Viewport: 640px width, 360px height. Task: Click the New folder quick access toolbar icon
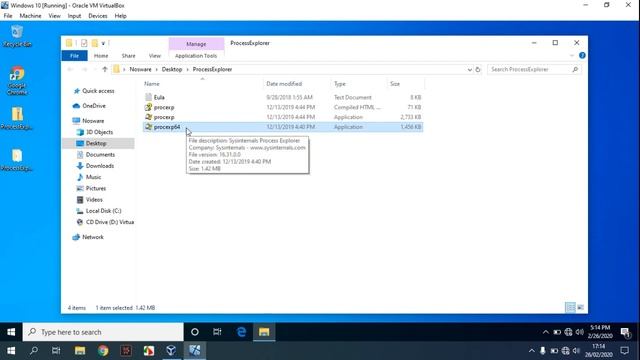click(x=95, y=43)
